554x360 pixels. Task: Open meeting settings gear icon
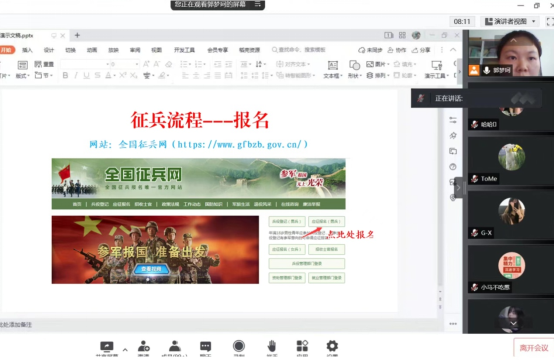[332, 346]
